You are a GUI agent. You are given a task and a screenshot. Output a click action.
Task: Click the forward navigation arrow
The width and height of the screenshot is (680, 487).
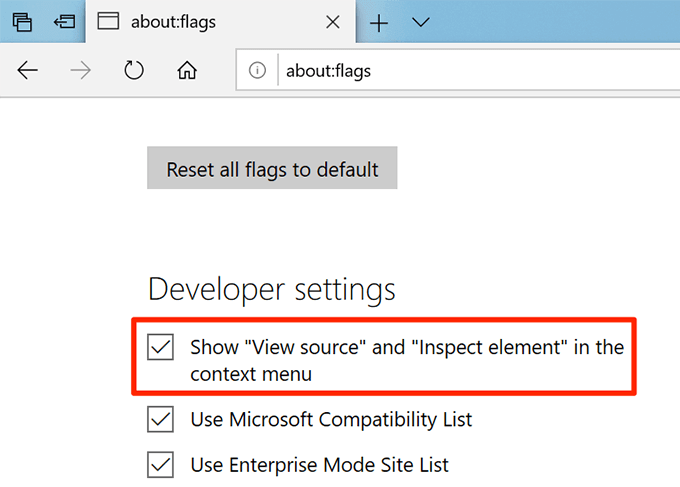coord(82,71)
